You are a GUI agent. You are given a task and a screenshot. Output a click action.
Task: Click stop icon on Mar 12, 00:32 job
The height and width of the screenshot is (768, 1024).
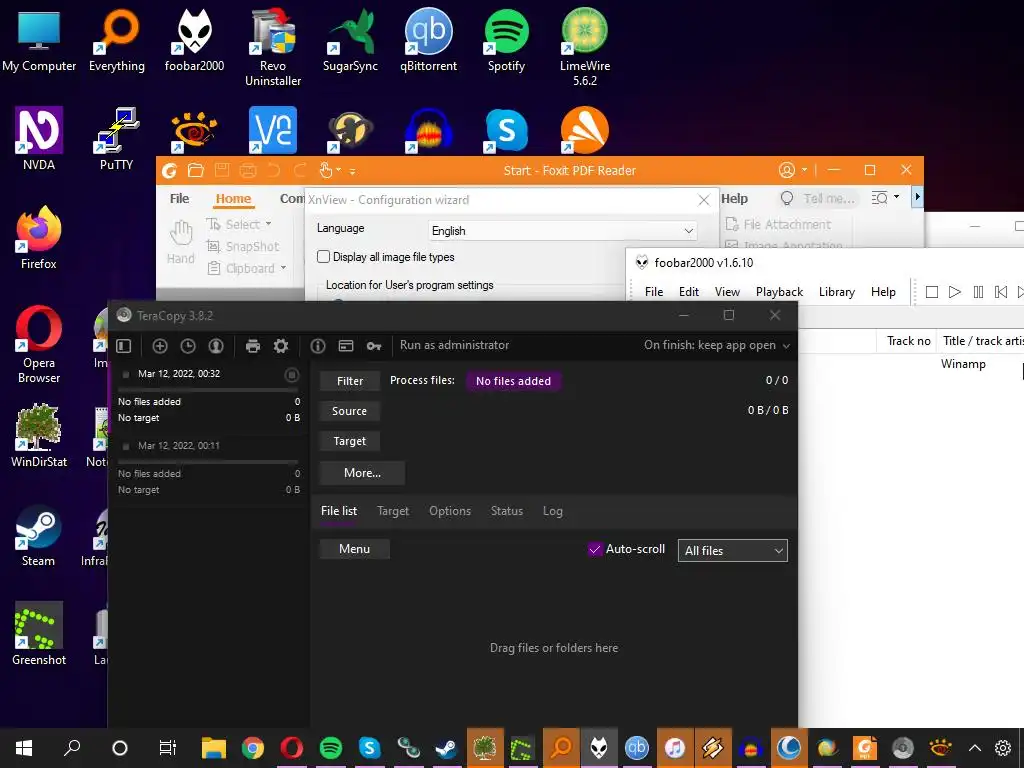pos(292,375)
